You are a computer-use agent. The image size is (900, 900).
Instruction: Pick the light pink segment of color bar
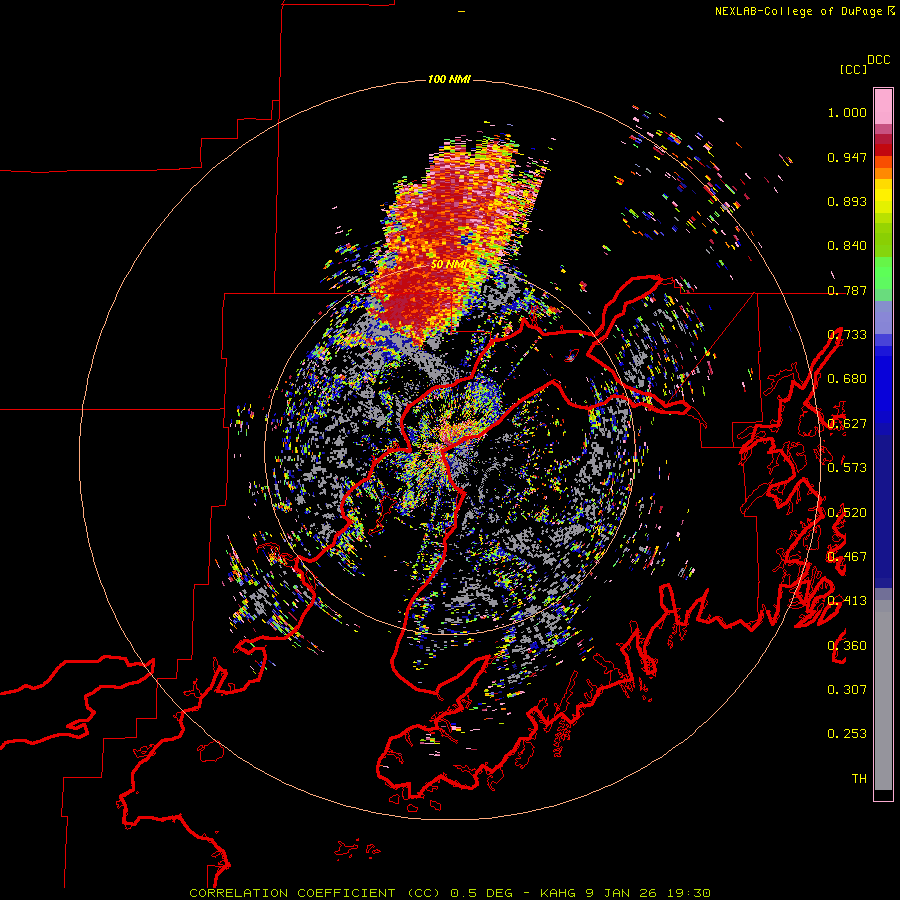(x=883, y=106)
